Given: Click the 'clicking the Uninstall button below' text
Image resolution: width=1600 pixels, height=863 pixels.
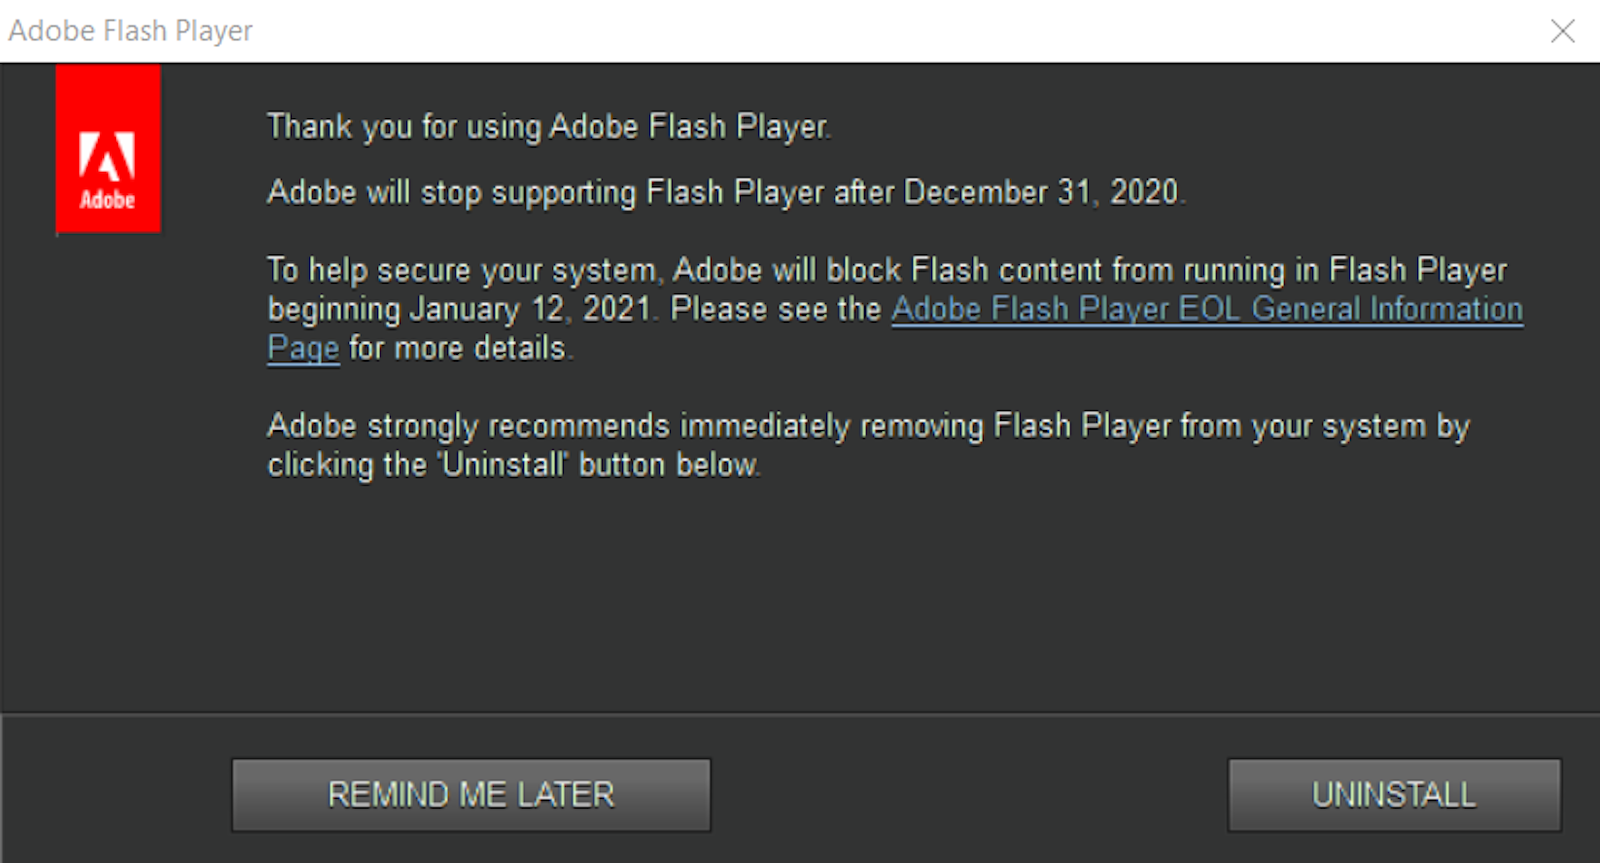Looking at the screenshot, I should pos(513,465).
